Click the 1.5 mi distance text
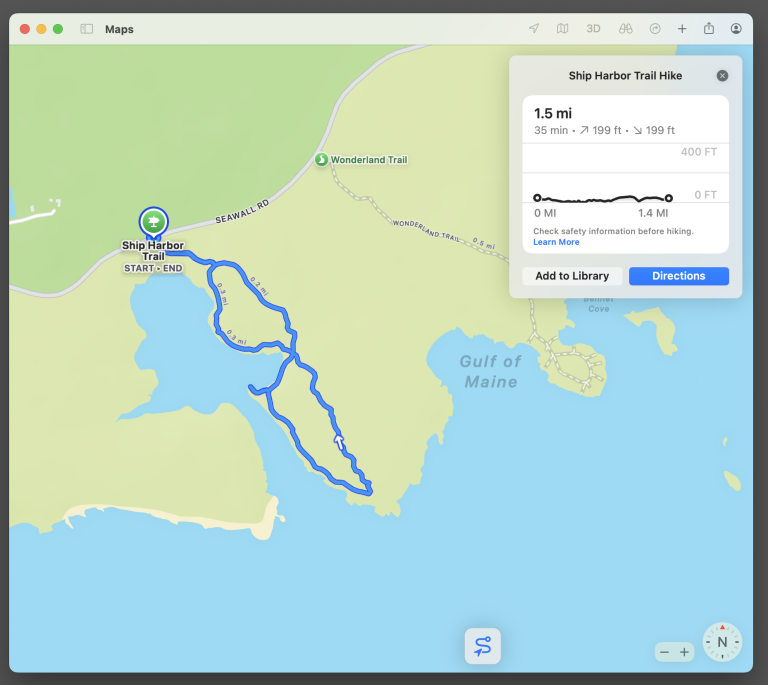768x685 pixels. coord(552,113)
